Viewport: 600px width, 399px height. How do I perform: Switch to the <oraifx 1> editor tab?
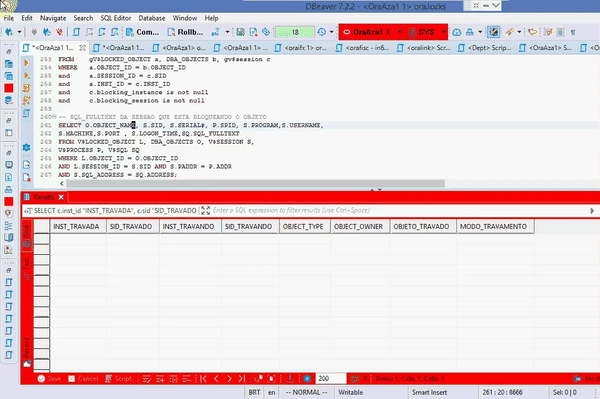pyautogui.click(x=302, y=48)
